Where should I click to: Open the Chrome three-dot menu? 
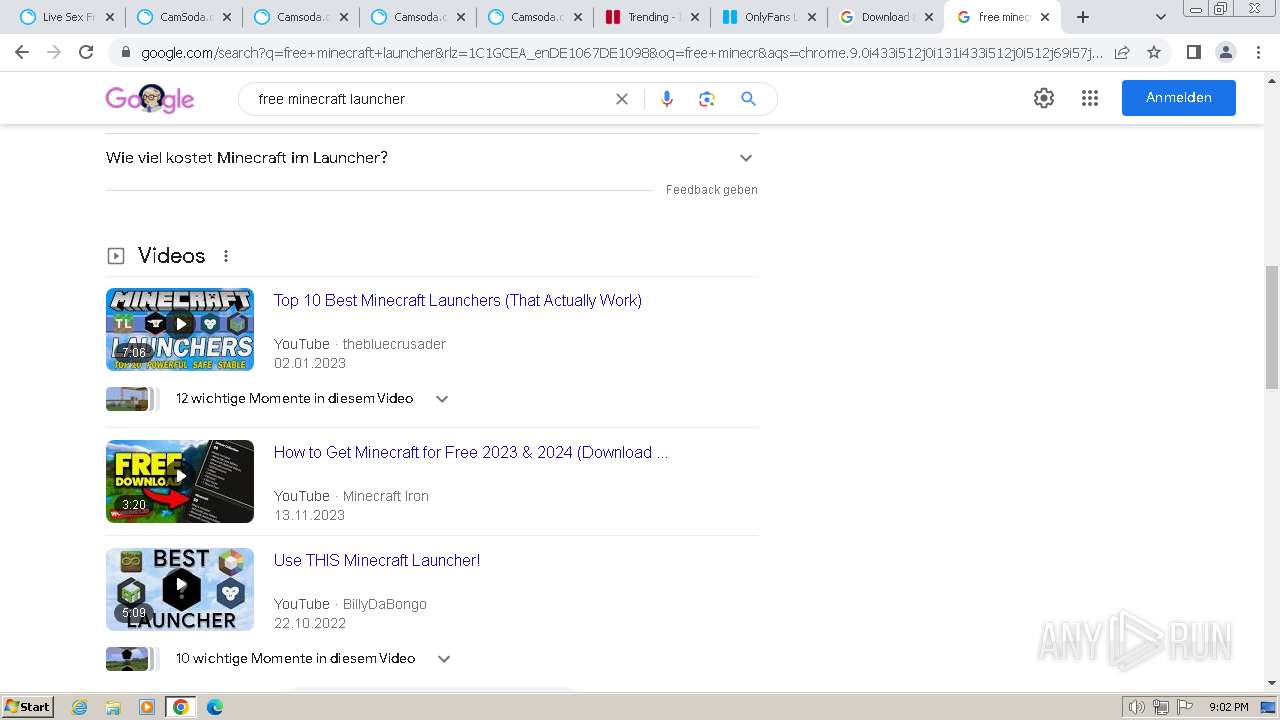1258,52
